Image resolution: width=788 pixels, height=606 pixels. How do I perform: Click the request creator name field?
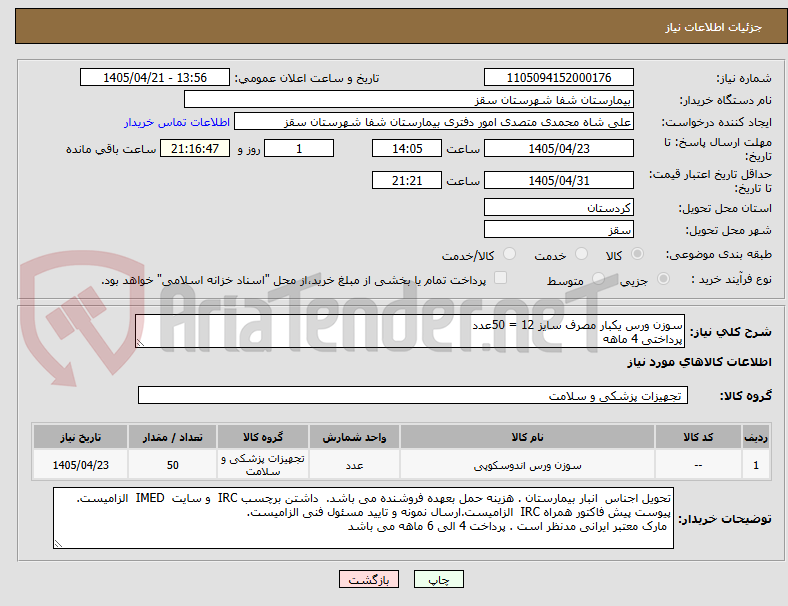point(434,122)
